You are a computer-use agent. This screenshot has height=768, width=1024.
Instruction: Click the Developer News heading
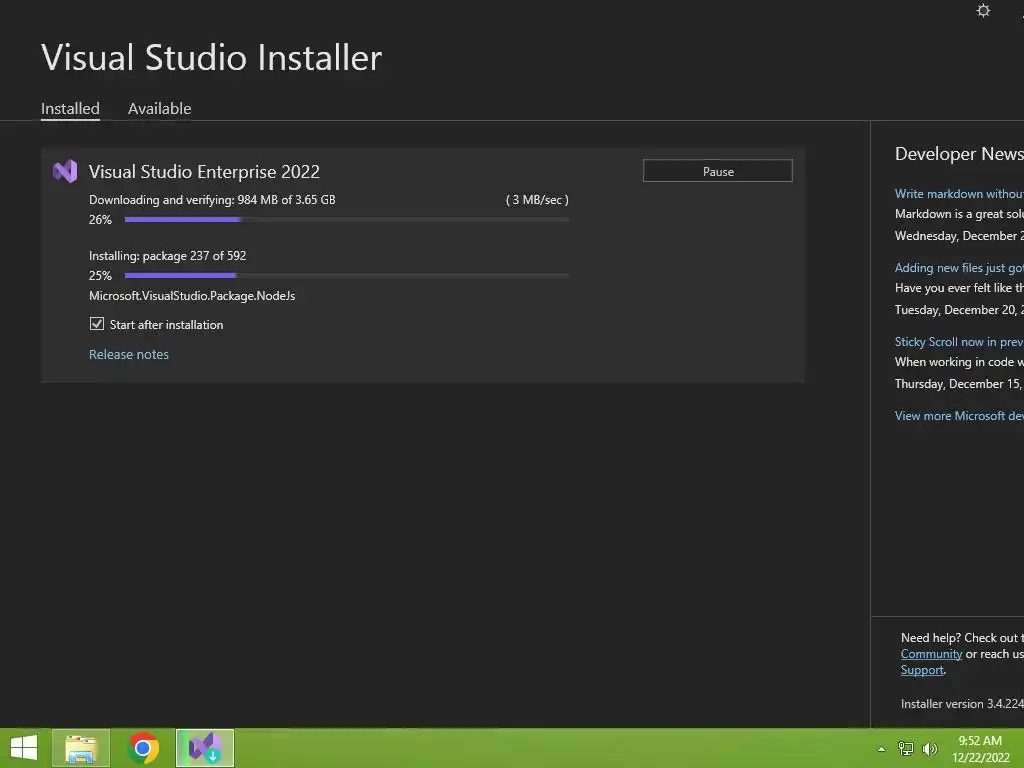pyautogui.click(x=959, y=153)
